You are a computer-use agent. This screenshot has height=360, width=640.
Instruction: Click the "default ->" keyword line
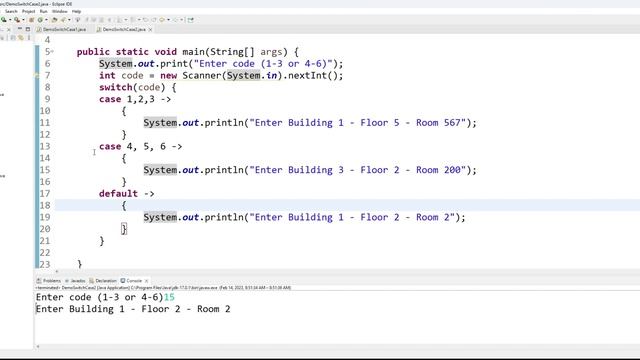point(127,194)
